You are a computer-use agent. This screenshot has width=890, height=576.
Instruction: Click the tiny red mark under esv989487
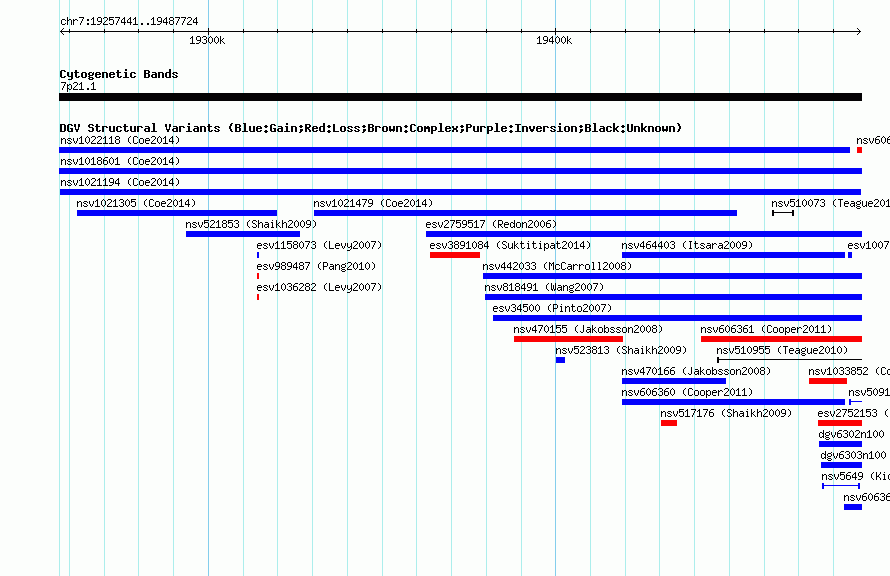point(258,276)
